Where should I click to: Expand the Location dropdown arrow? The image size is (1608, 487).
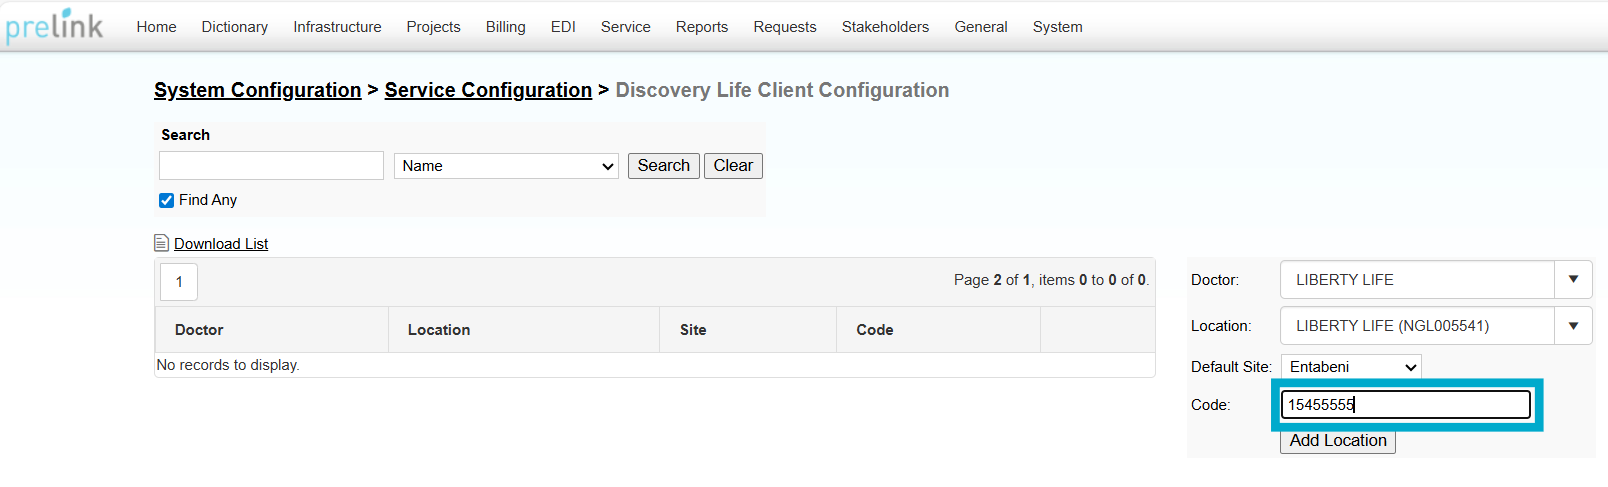click(x=1573, y=326)
